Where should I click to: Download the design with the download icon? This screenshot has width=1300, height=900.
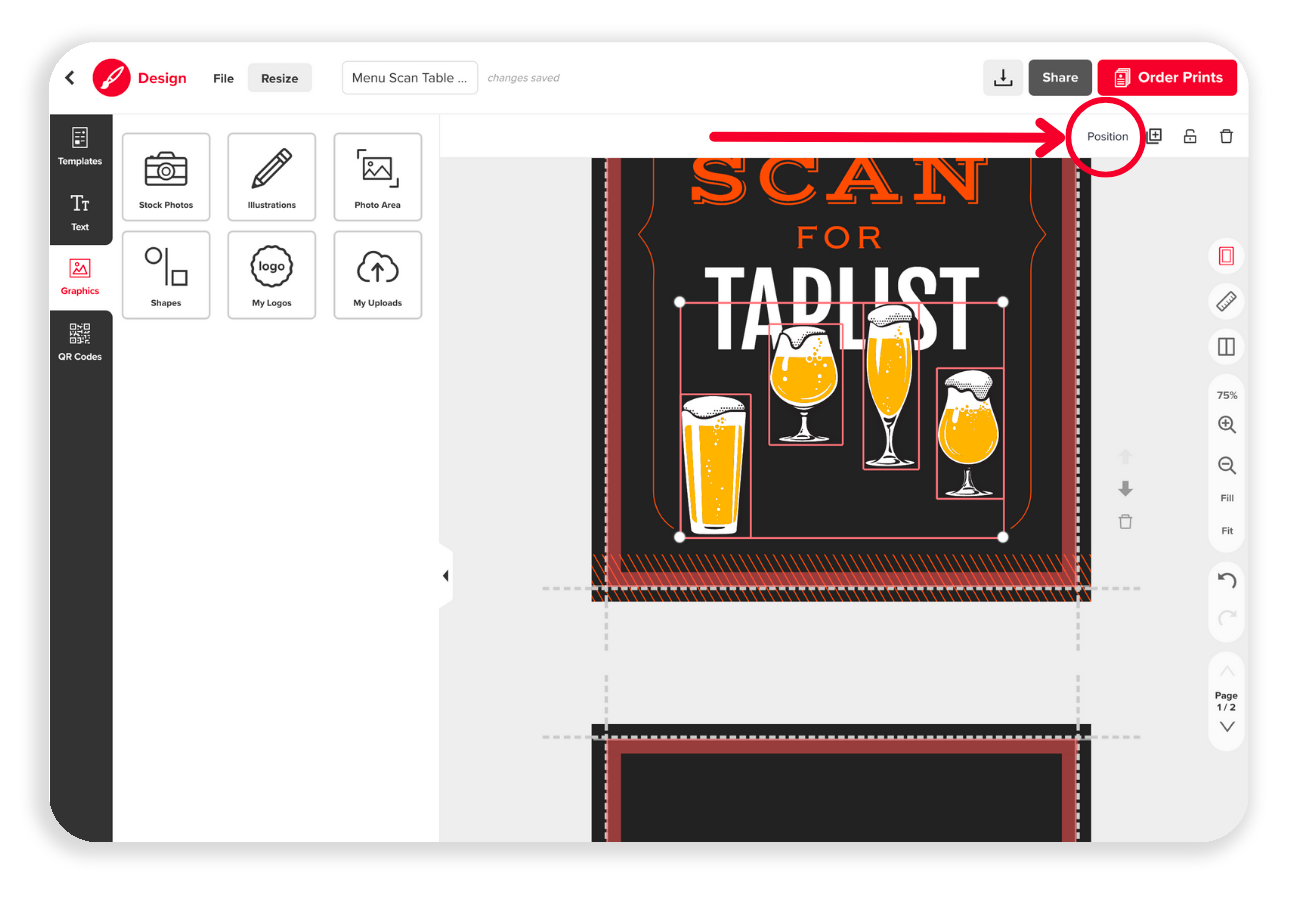pyautogui.click(x=1003, y=78)
